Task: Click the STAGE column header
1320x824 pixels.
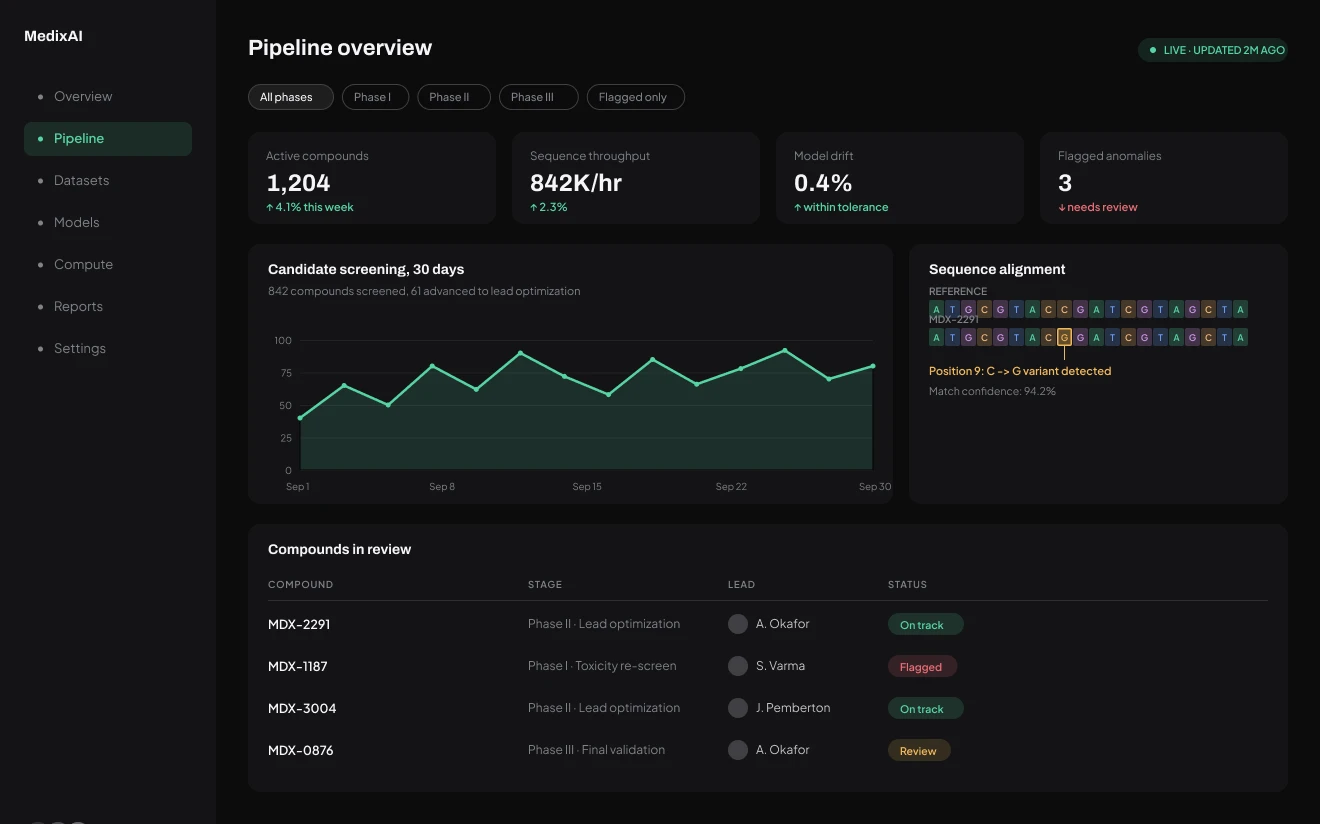Action: (x=545, y=585)
